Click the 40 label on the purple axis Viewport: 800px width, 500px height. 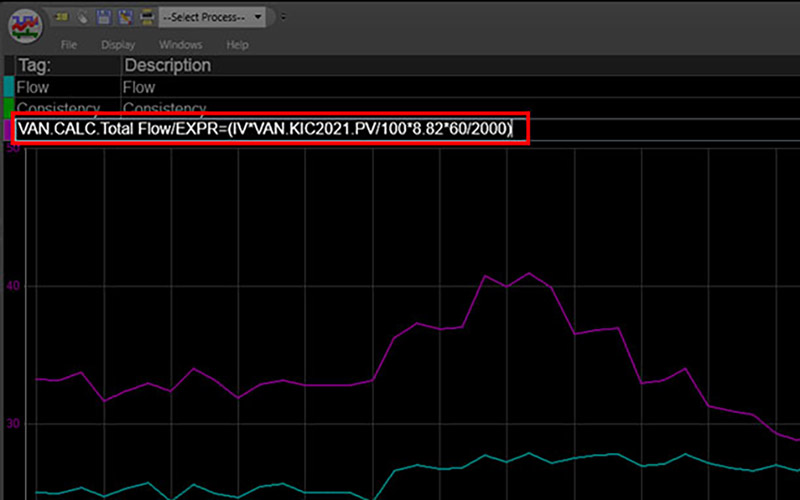pos(13,285)
